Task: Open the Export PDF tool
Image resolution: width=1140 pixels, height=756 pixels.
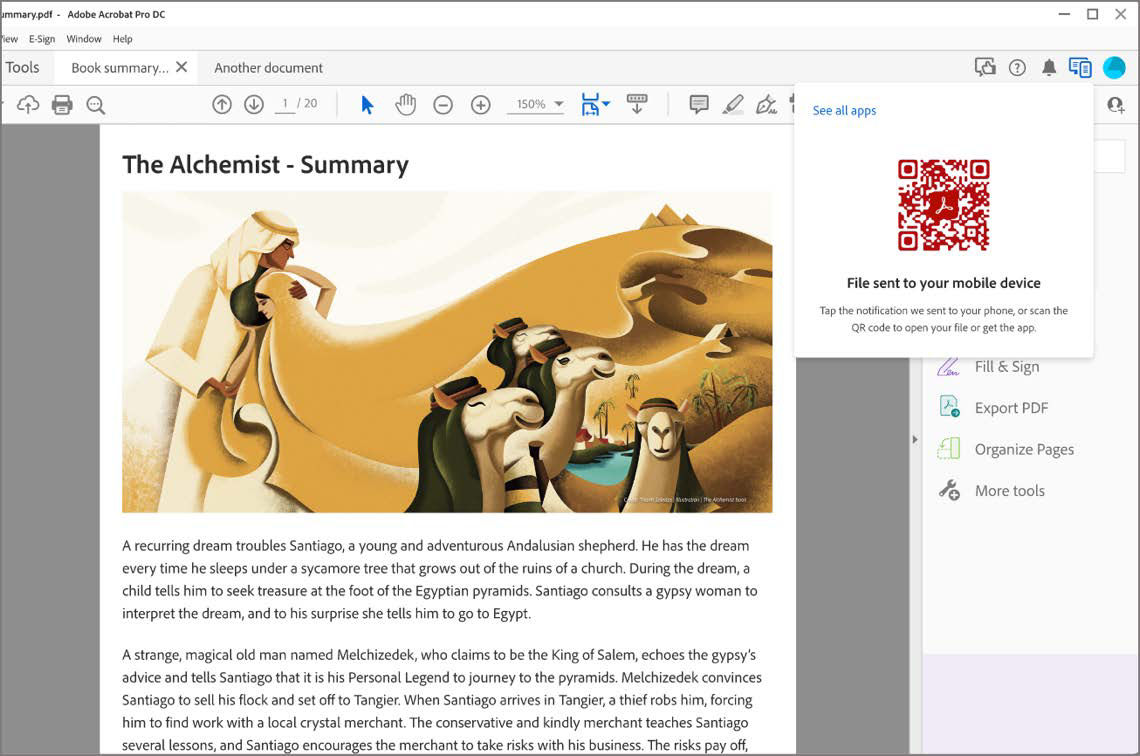Action: click(x=1011, y=408)
